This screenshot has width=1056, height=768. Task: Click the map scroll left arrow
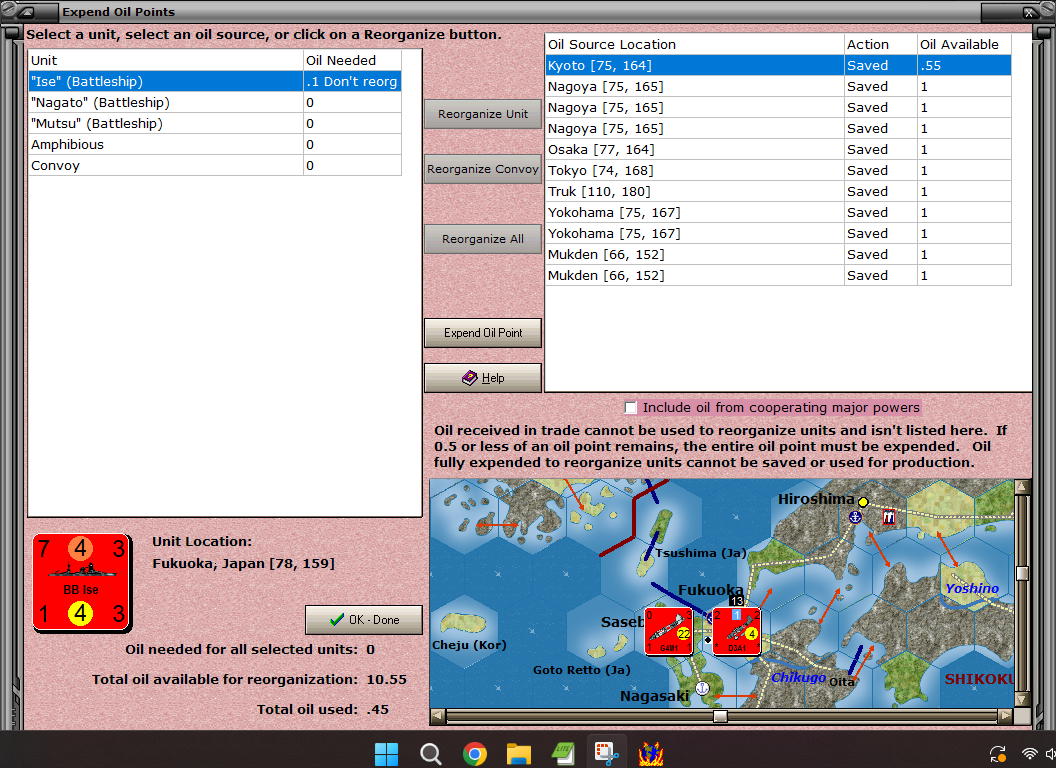[437, 715]
